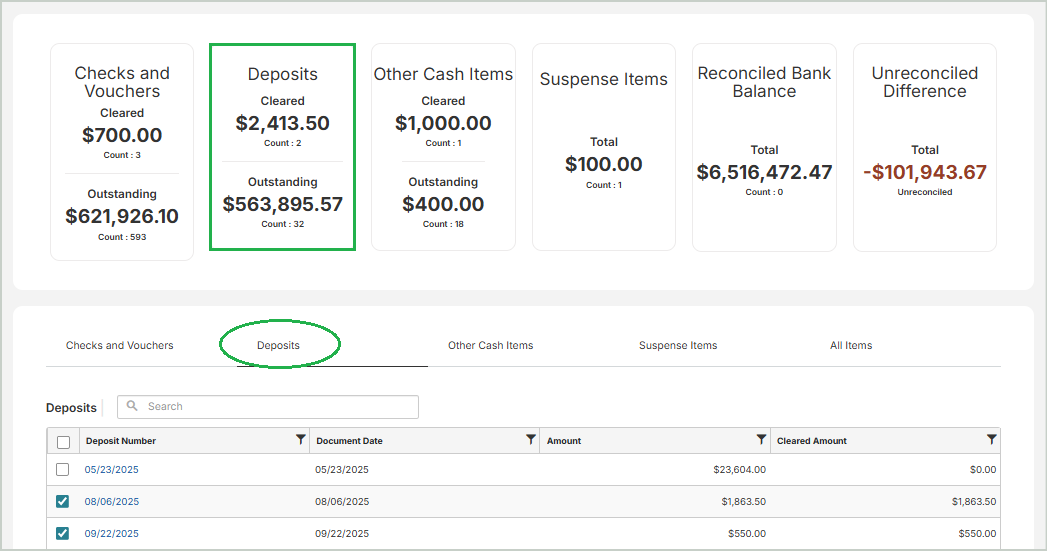This screenshot has width=1047, height=551.
Task: Uncheck the box for deposit 08/06/2025
Action: coord(63,502)
